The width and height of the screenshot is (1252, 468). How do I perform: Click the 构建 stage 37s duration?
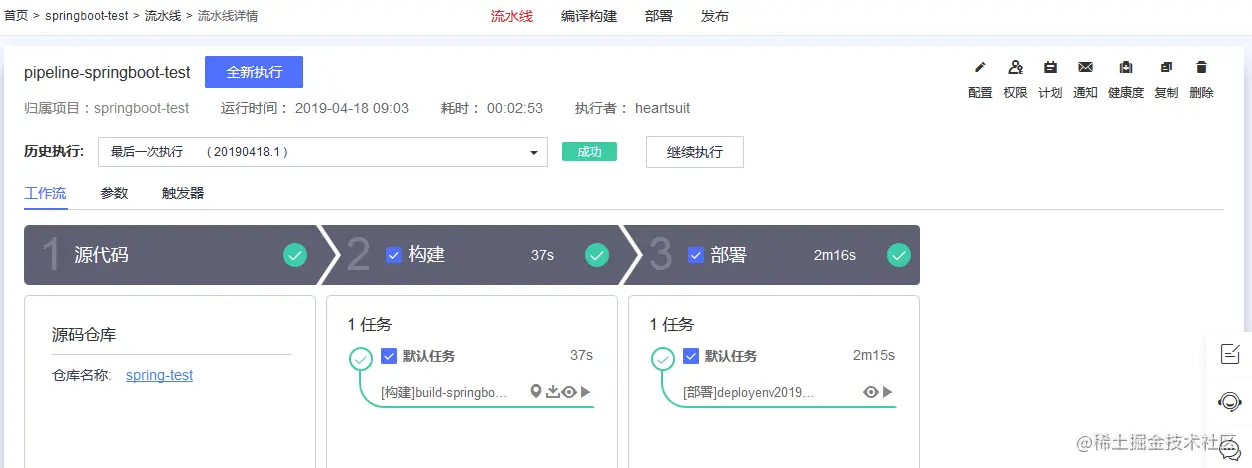coord(542,255)
